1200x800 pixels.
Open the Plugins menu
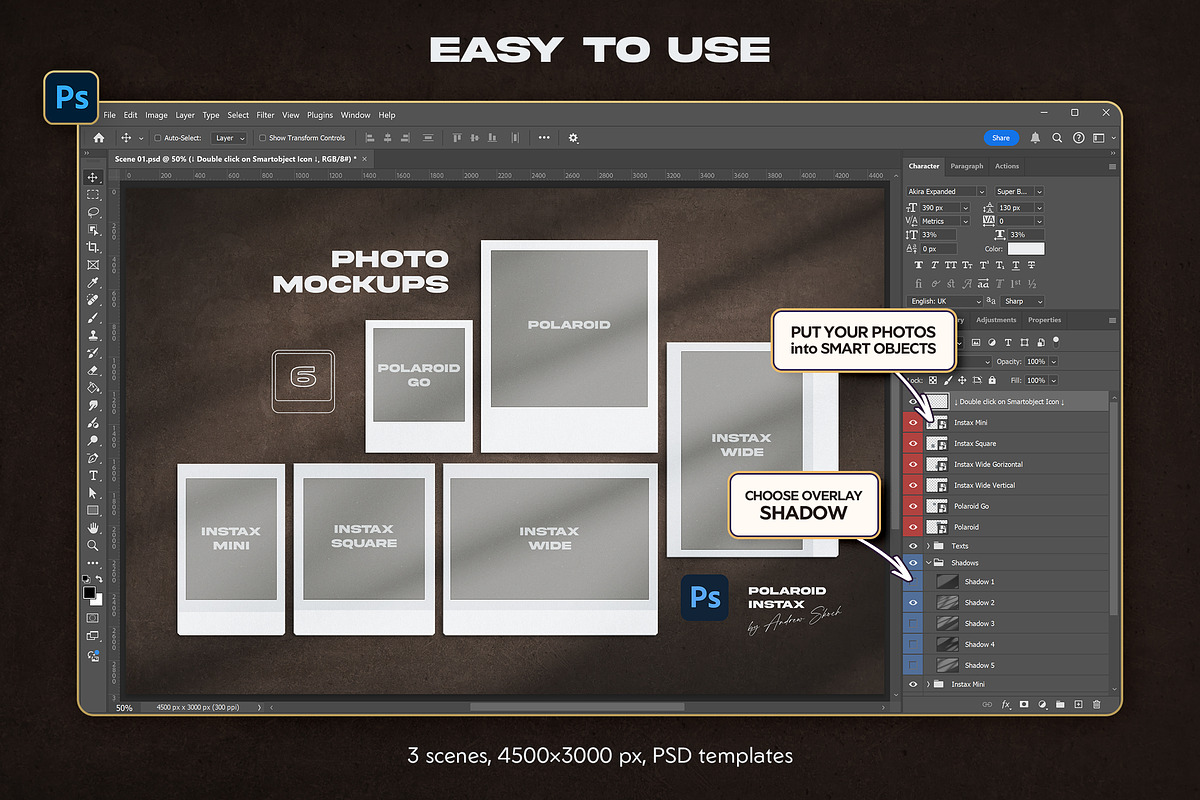(320, 115)
